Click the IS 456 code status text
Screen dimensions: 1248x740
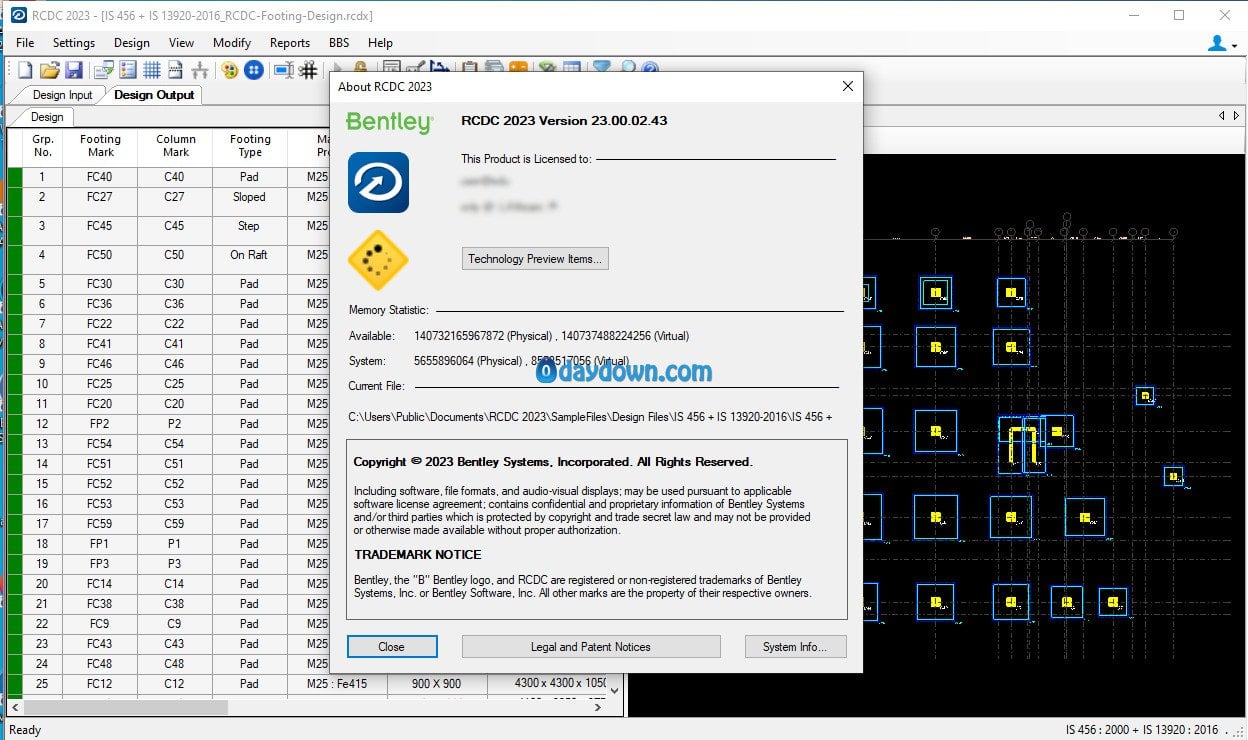coord(1142,730)
